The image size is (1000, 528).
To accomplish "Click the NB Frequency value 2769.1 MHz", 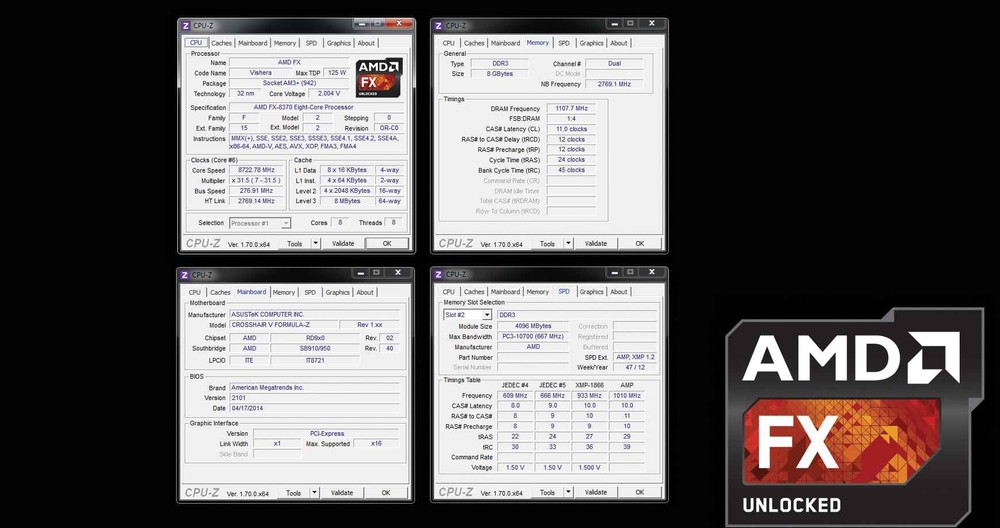I will point(614,84).
